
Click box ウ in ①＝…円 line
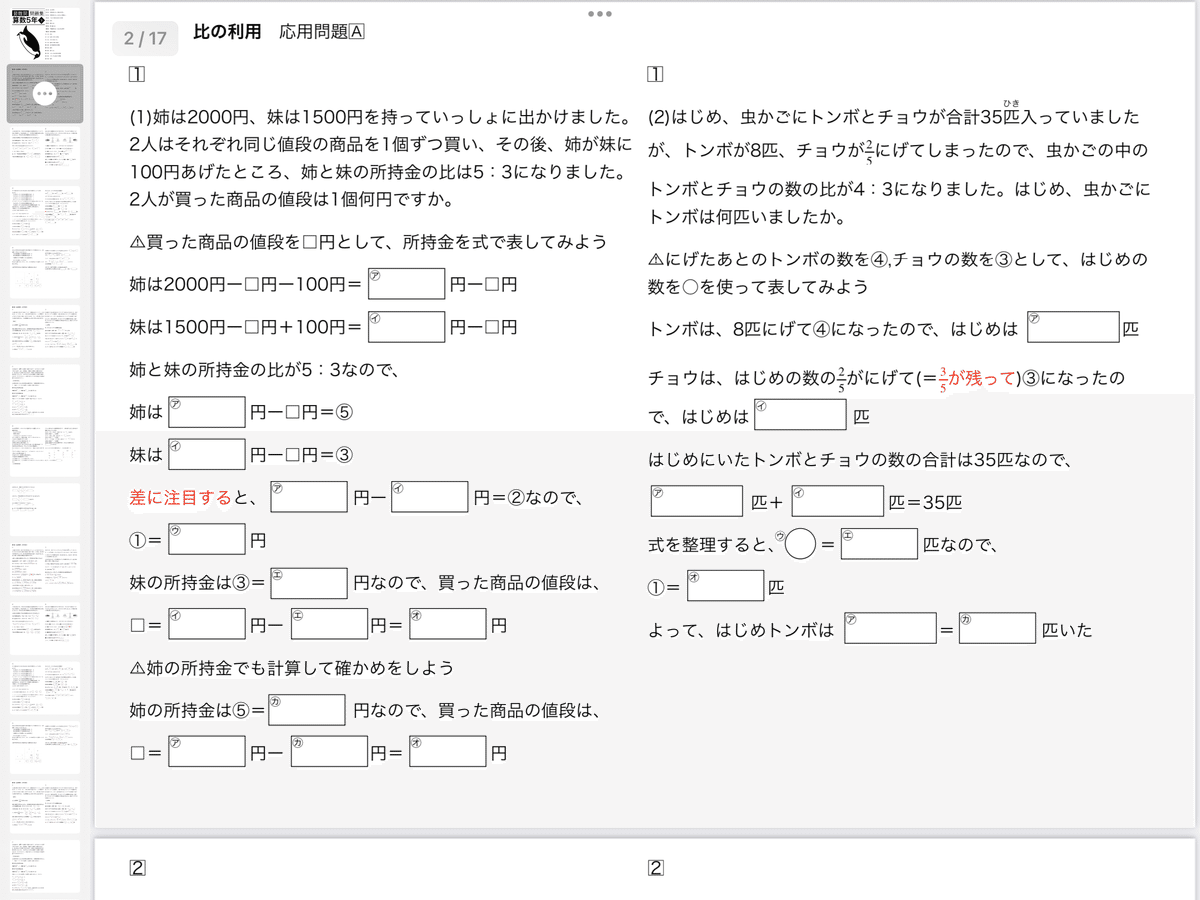point(207,539)
